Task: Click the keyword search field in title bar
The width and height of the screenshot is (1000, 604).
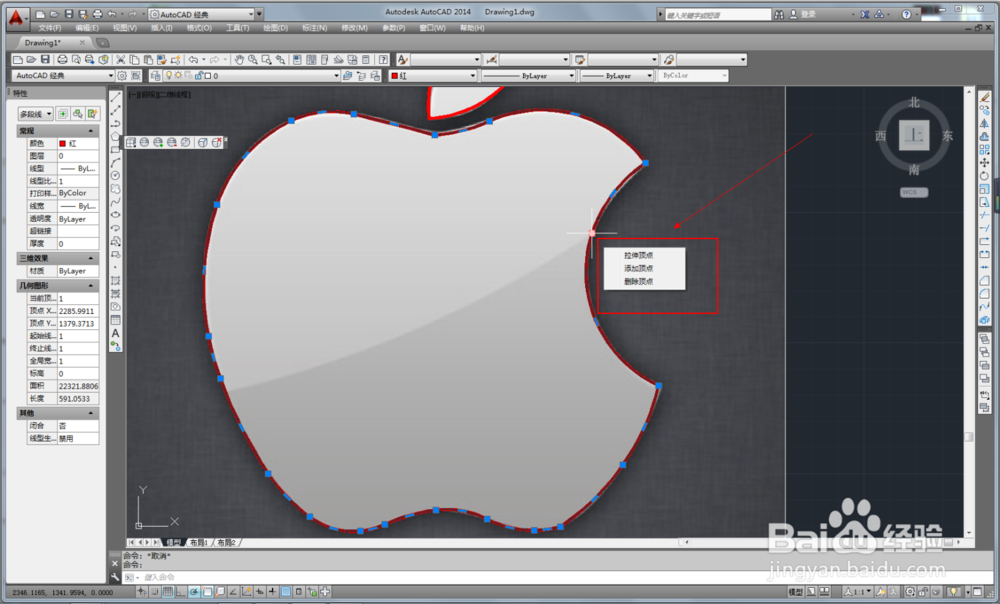Action: pyautogui.click(x=717, y=15)
